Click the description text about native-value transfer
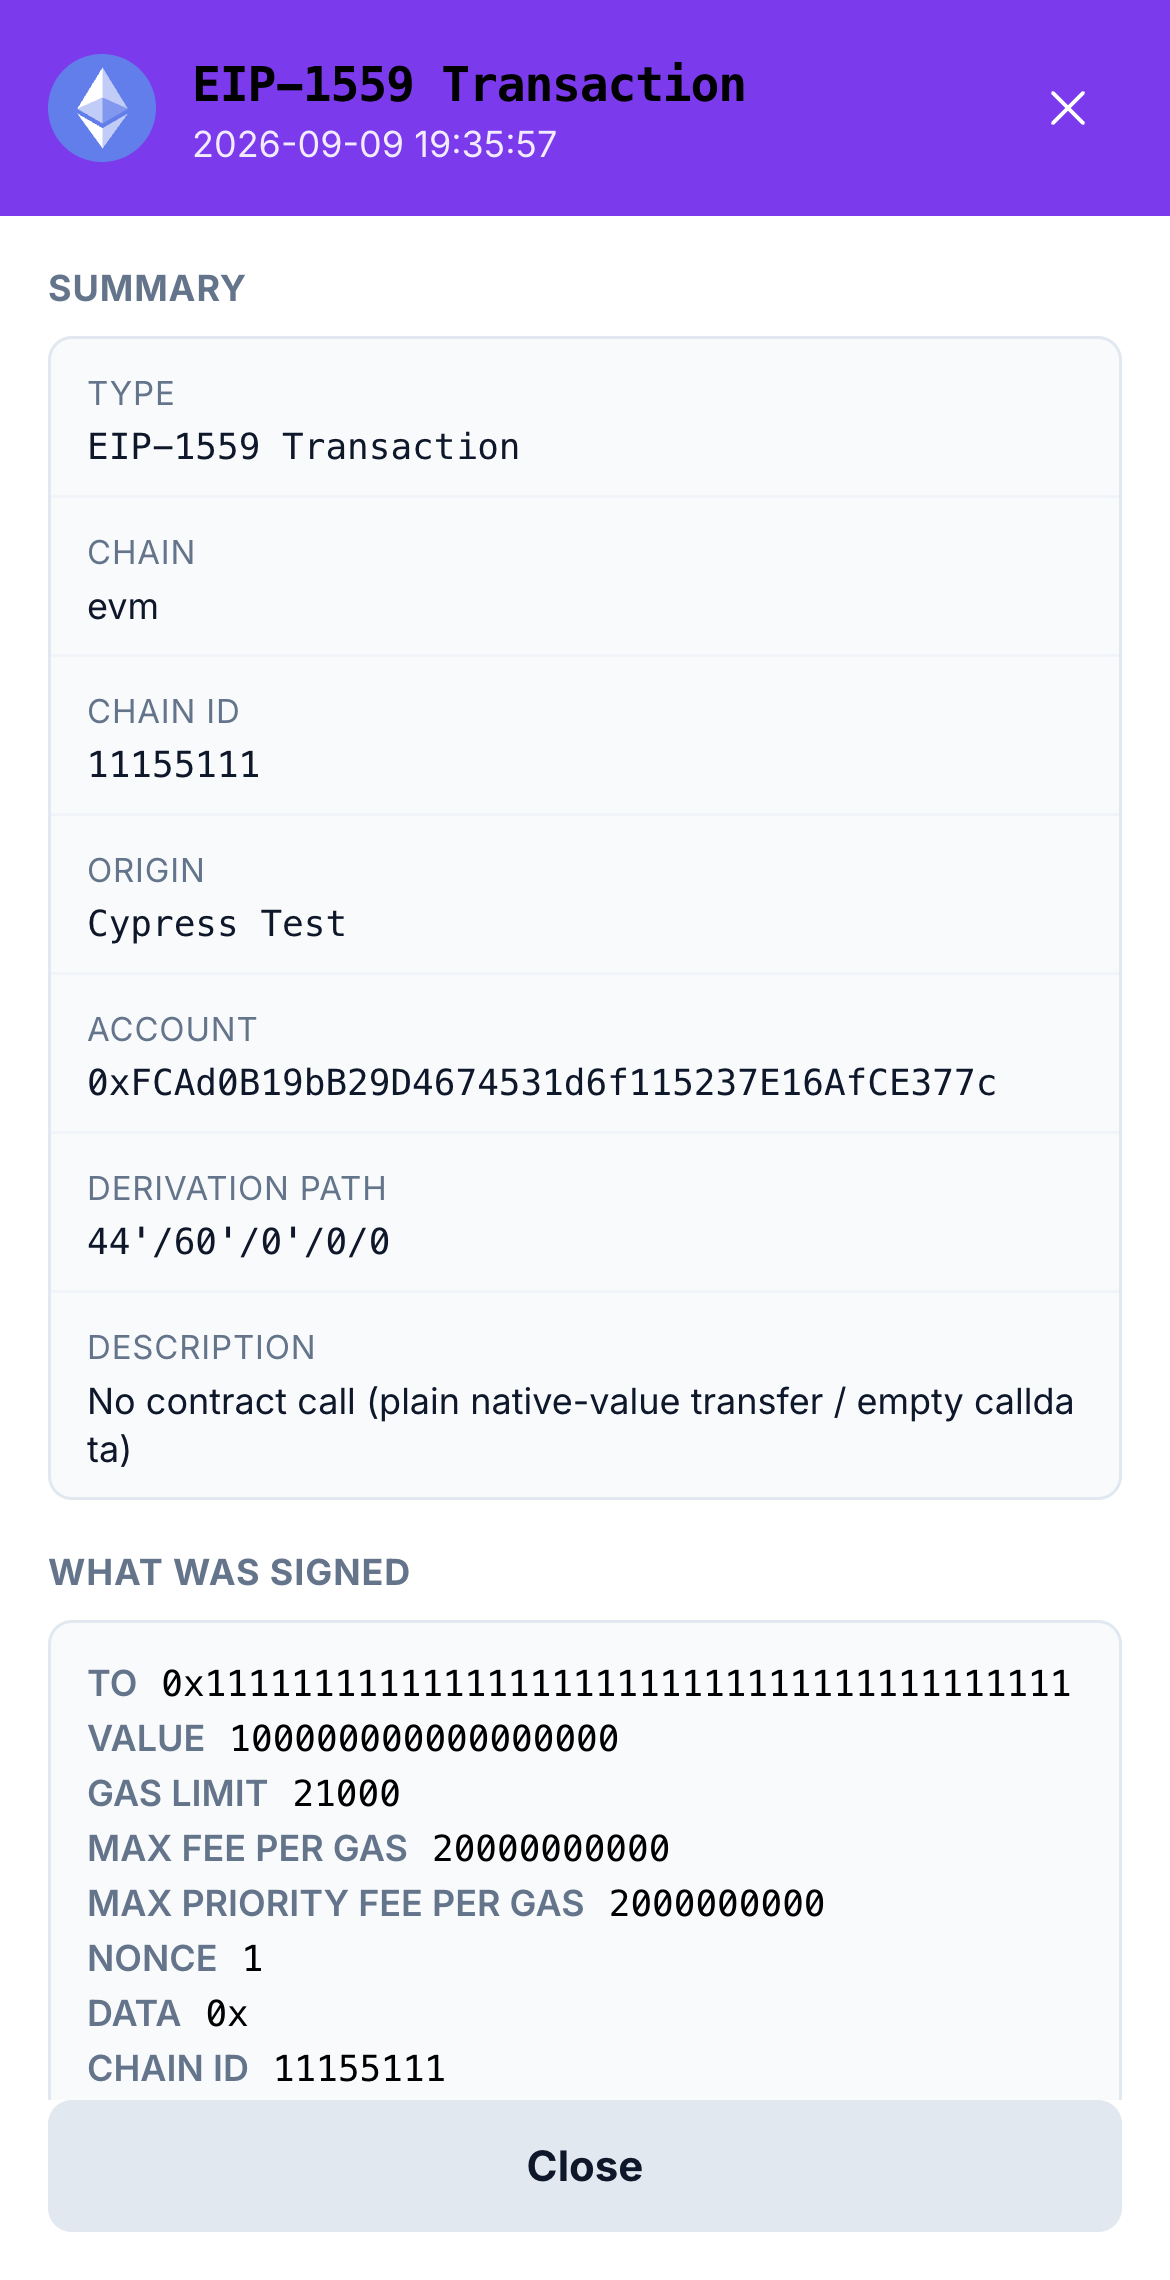The width and height of the screenshot is (1170, 2280). click(x=581, y=1425)
